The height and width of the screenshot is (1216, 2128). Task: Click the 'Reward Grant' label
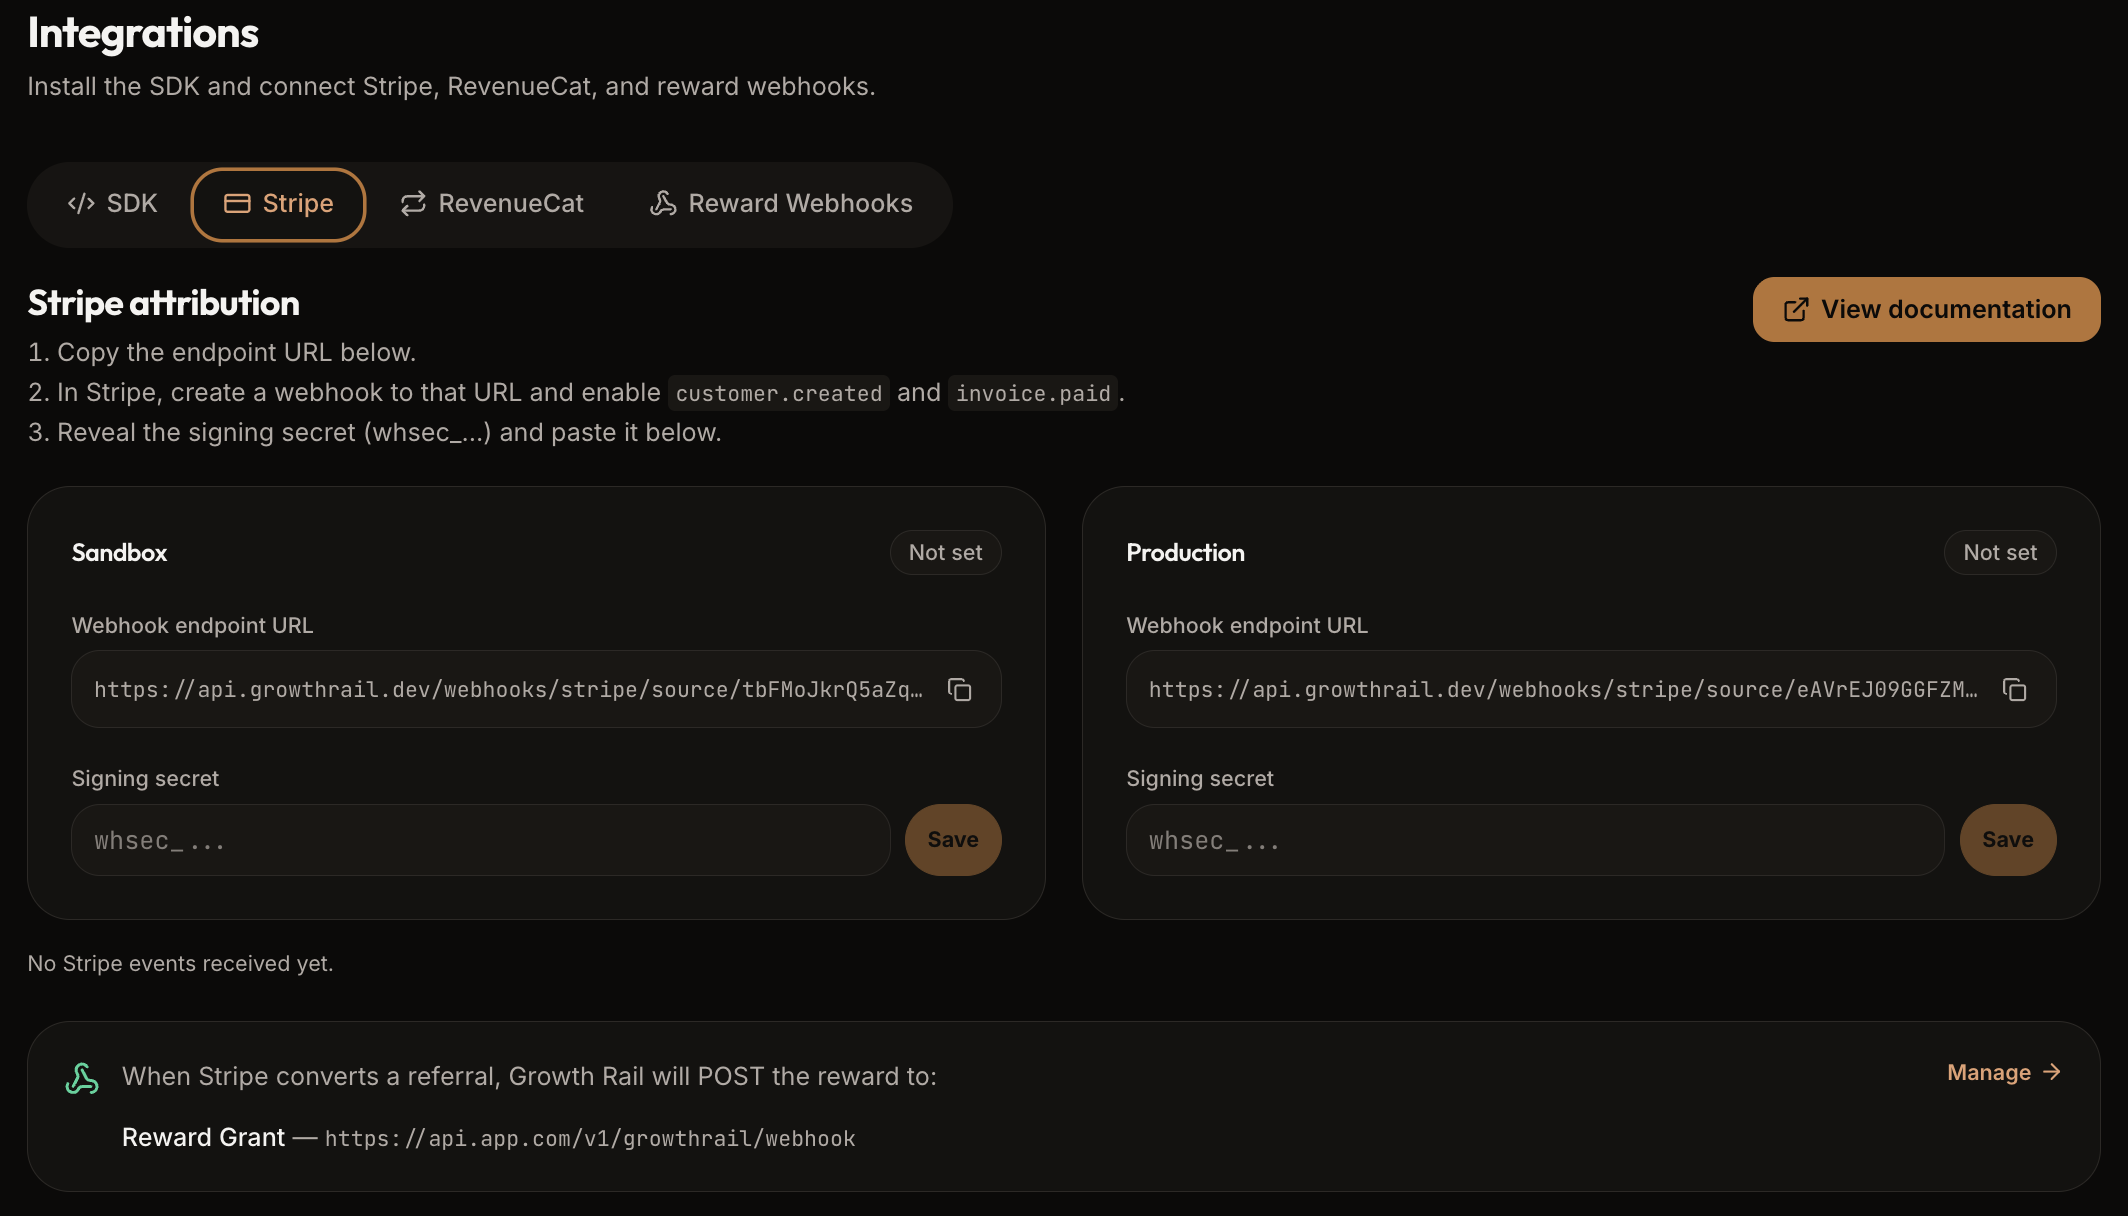[203, 1138]
